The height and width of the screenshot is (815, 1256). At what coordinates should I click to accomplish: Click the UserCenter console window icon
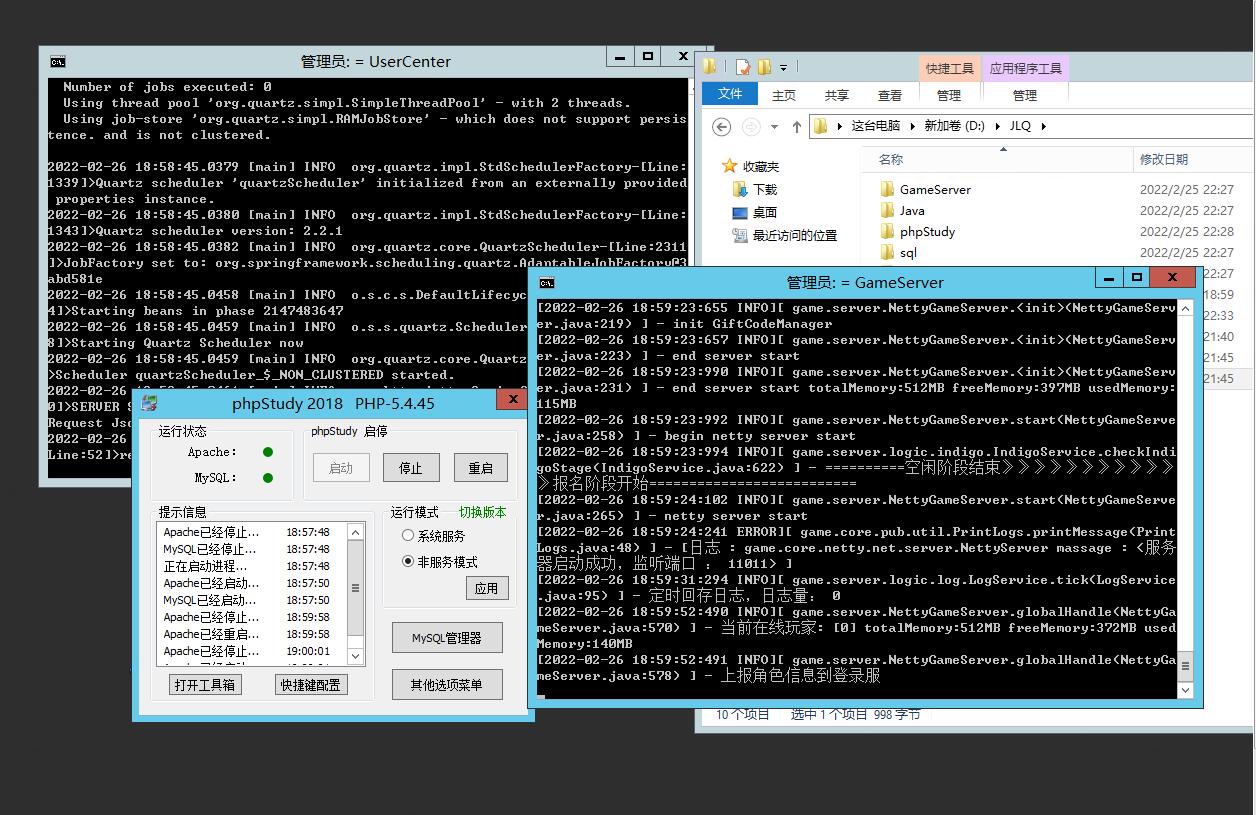(x=58, y=61)
